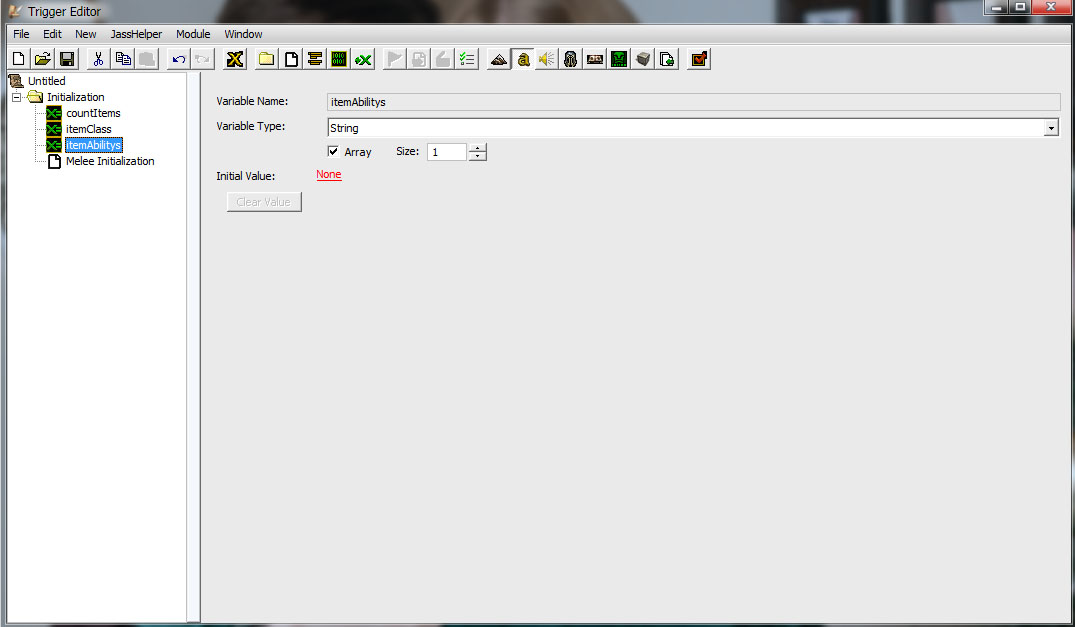Viewport: 1075px width, 627px height.
Task: Open the Variables dialog with the yellow X icon
Action: click(234, 60)
